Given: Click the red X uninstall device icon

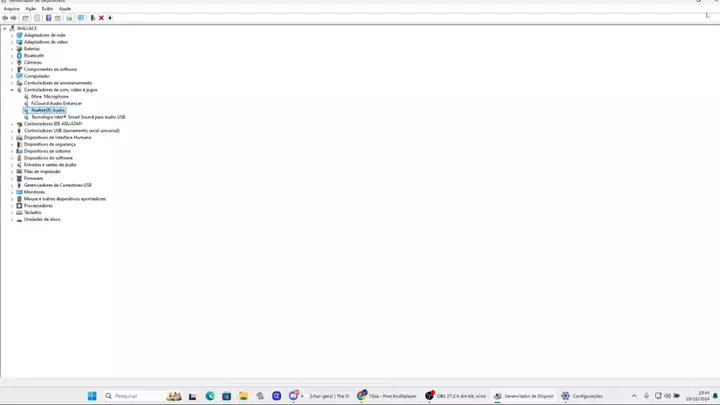Looking at the screenshot, I should [x=101, y=18].
